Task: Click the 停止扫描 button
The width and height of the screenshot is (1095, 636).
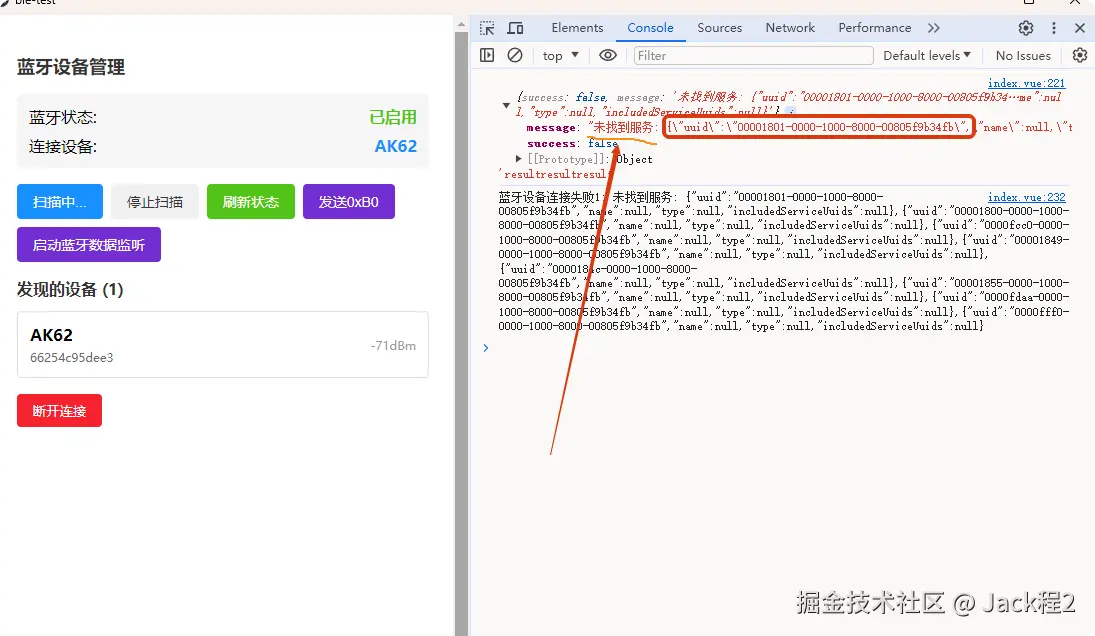Action: pos(155,202)
